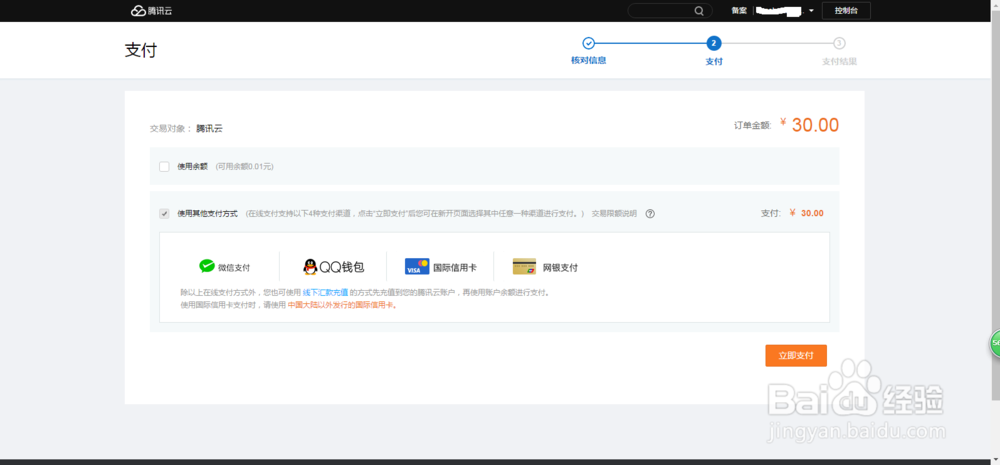Focus the top search box
The image size is (1000, 465).
click(x=669, y=11)
